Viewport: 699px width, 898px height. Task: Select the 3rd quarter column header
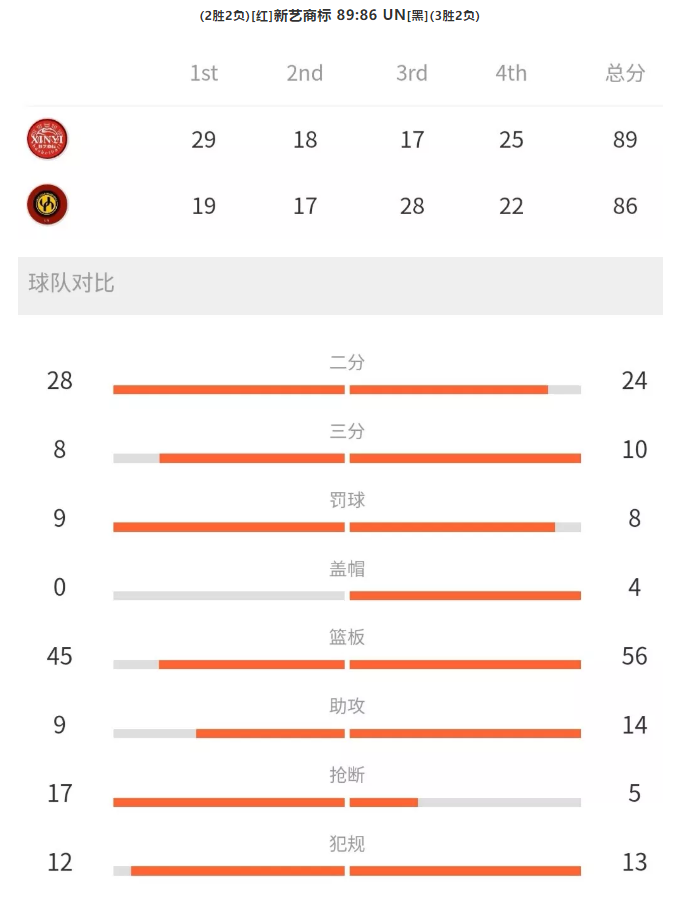click(x=412, y=73)
